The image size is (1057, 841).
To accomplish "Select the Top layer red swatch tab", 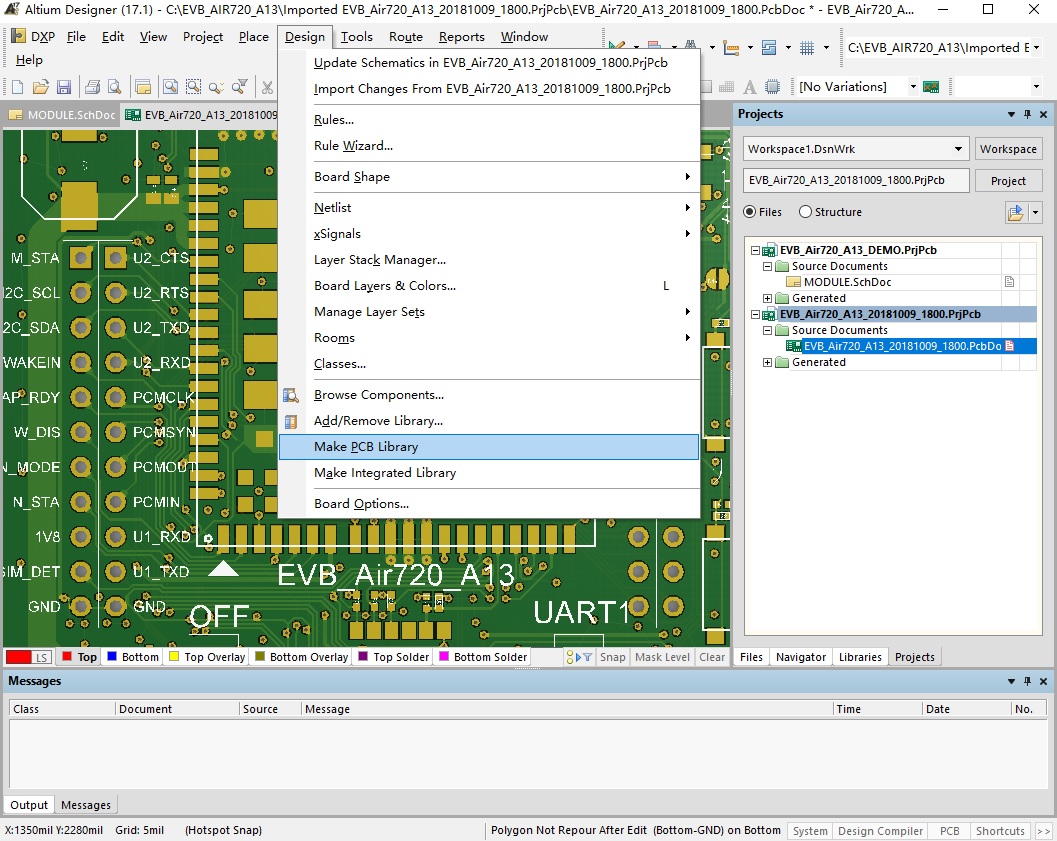I will pos(79,657).
